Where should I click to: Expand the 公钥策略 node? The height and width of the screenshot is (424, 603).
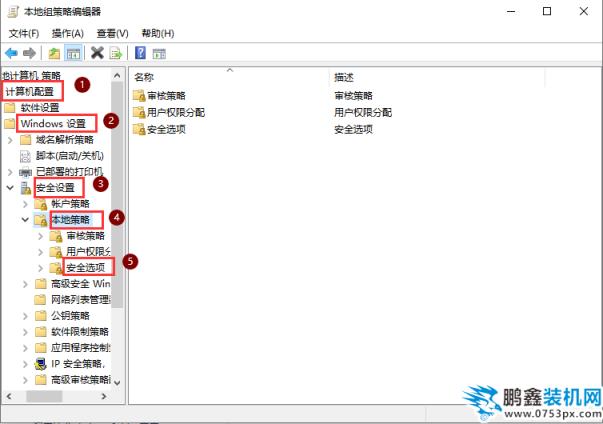pos(25,316)
